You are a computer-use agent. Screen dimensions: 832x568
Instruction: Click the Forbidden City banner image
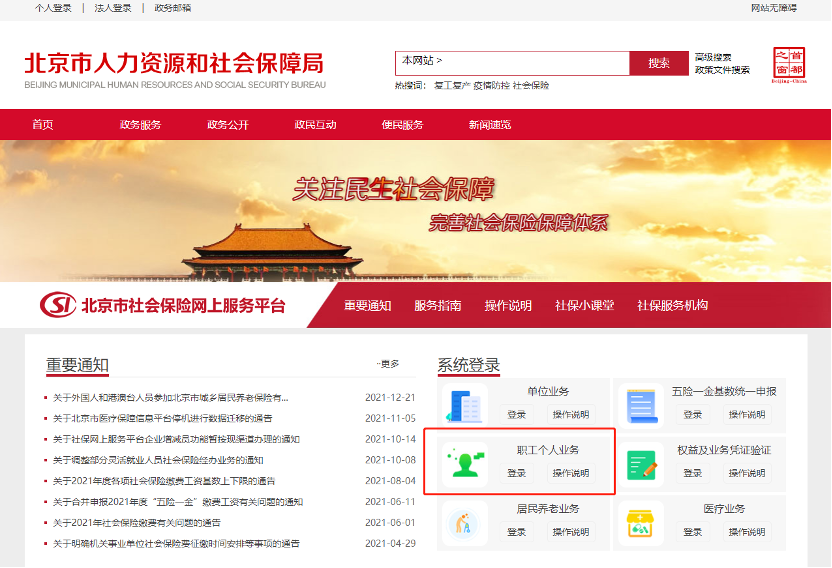(x=415, y=211)
